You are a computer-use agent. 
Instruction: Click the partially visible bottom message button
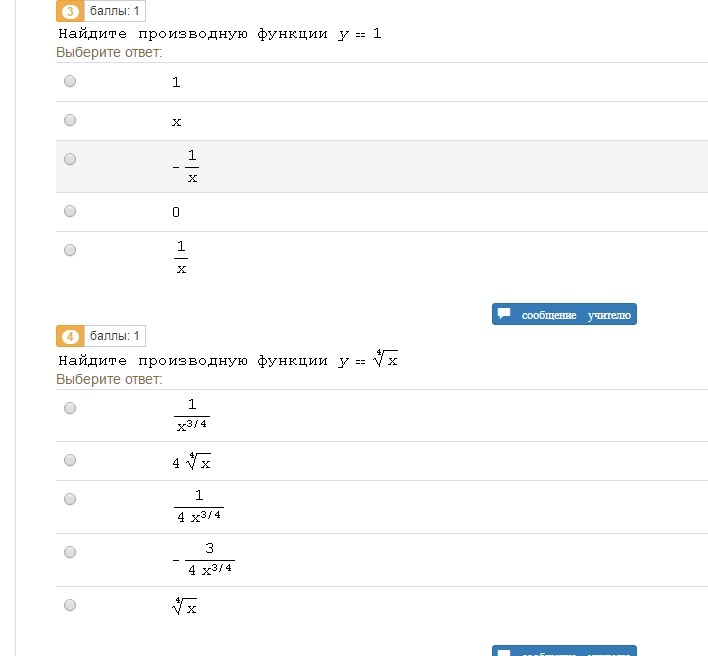coord(564,651)
